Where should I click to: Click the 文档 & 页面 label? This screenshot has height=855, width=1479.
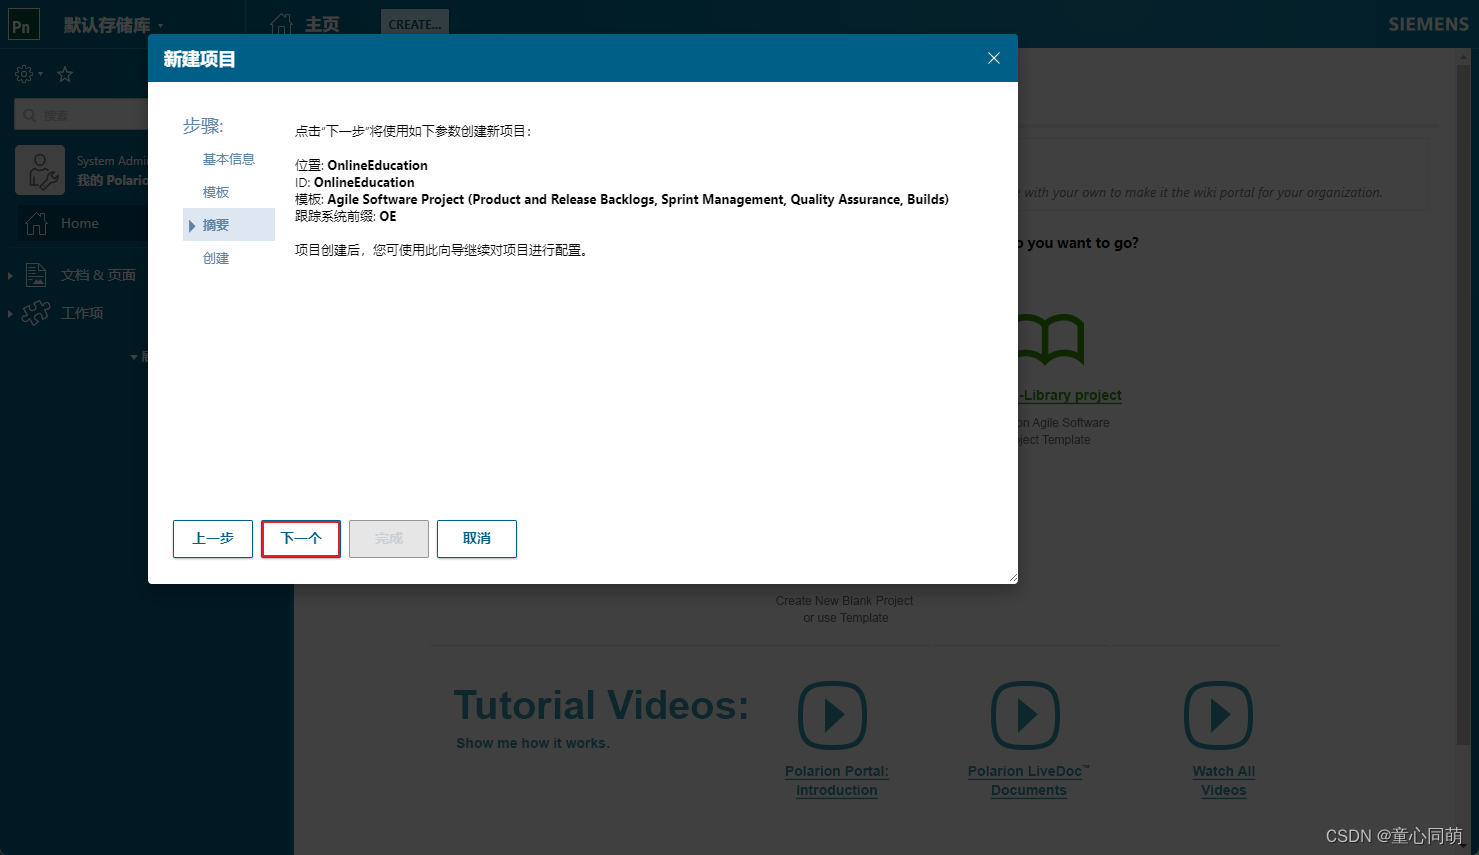tap(98, 275)
